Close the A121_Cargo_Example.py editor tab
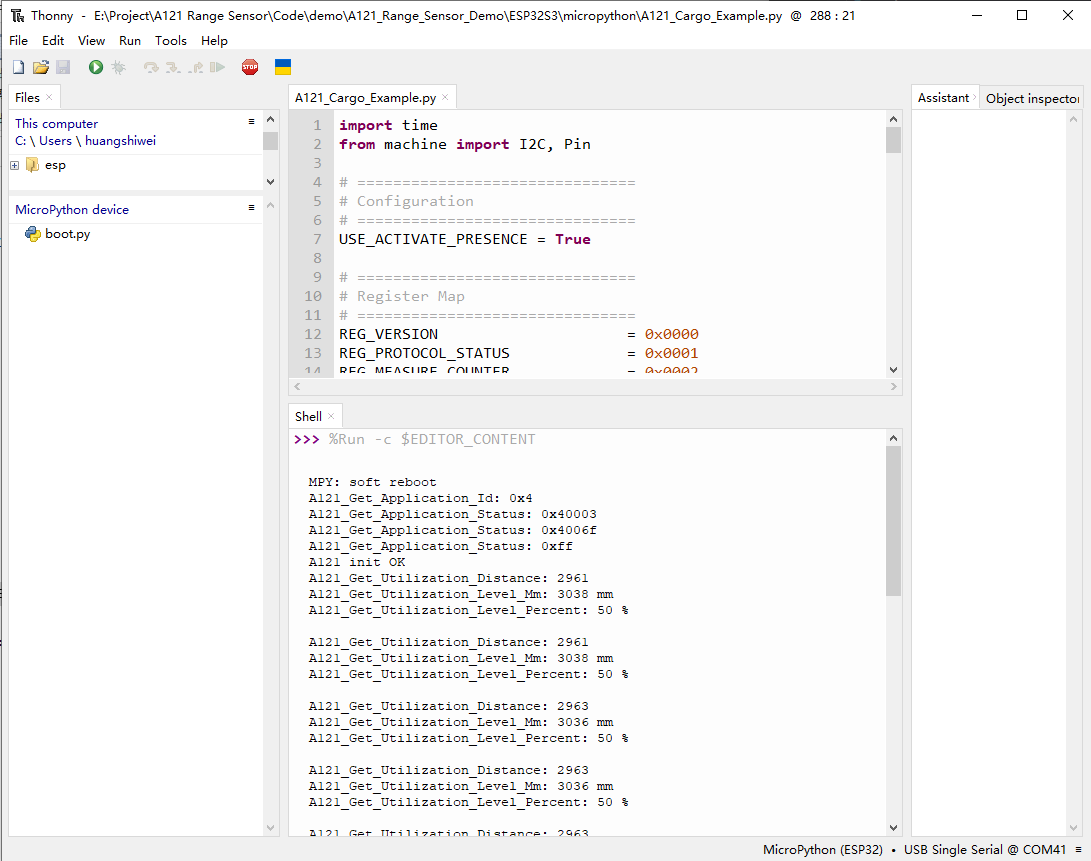 pos(445,98)
